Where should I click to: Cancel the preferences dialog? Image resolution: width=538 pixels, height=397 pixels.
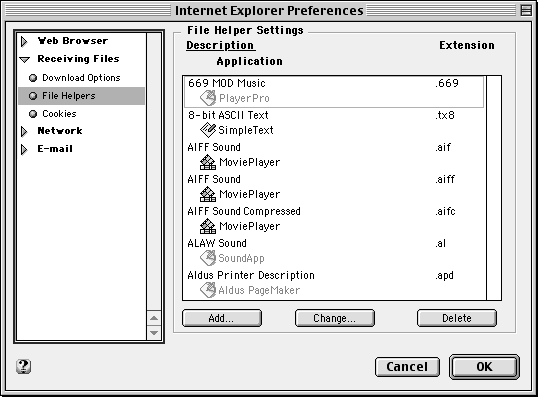407,367
